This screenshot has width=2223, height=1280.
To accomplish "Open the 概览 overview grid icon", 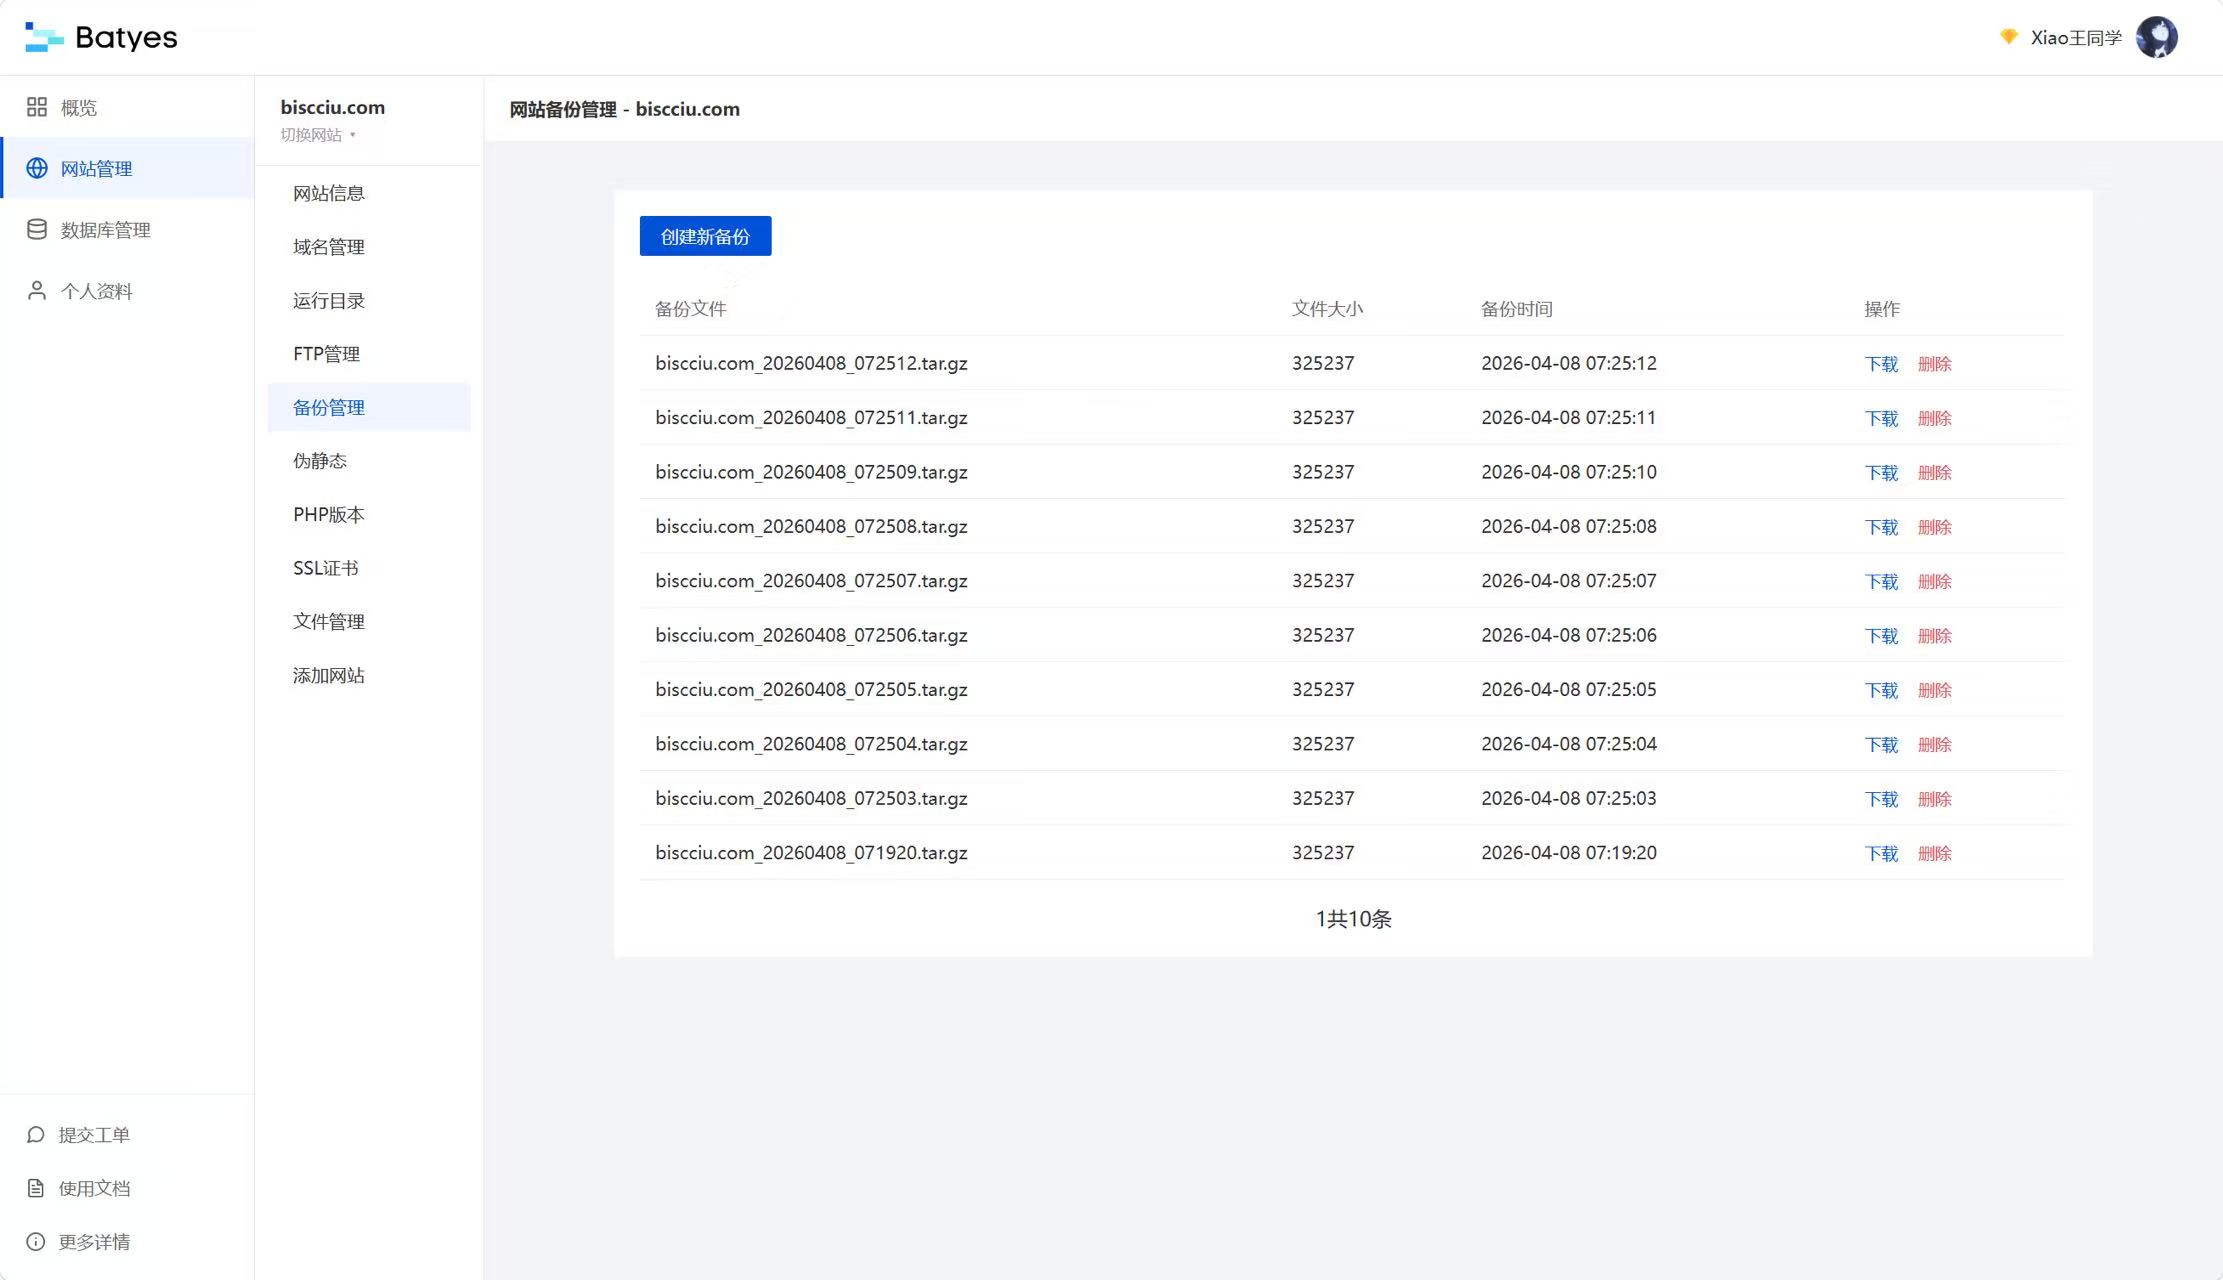I will click(37, 107).
